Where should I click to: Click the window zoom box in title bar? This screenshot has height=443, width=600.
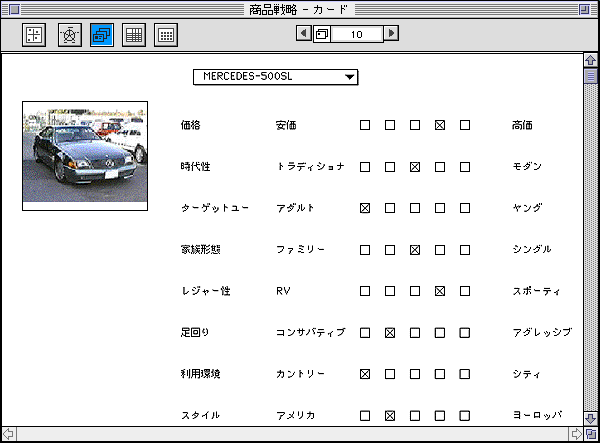[x=584, y=9]
